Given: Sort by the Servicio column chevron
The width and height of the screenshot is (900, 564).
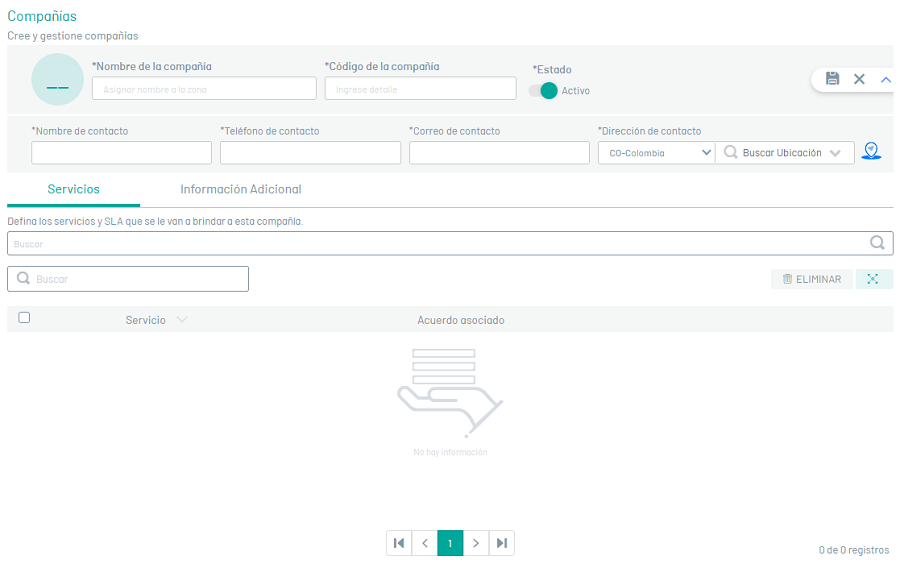Looking at the screenshot, I should pos(181,320).
